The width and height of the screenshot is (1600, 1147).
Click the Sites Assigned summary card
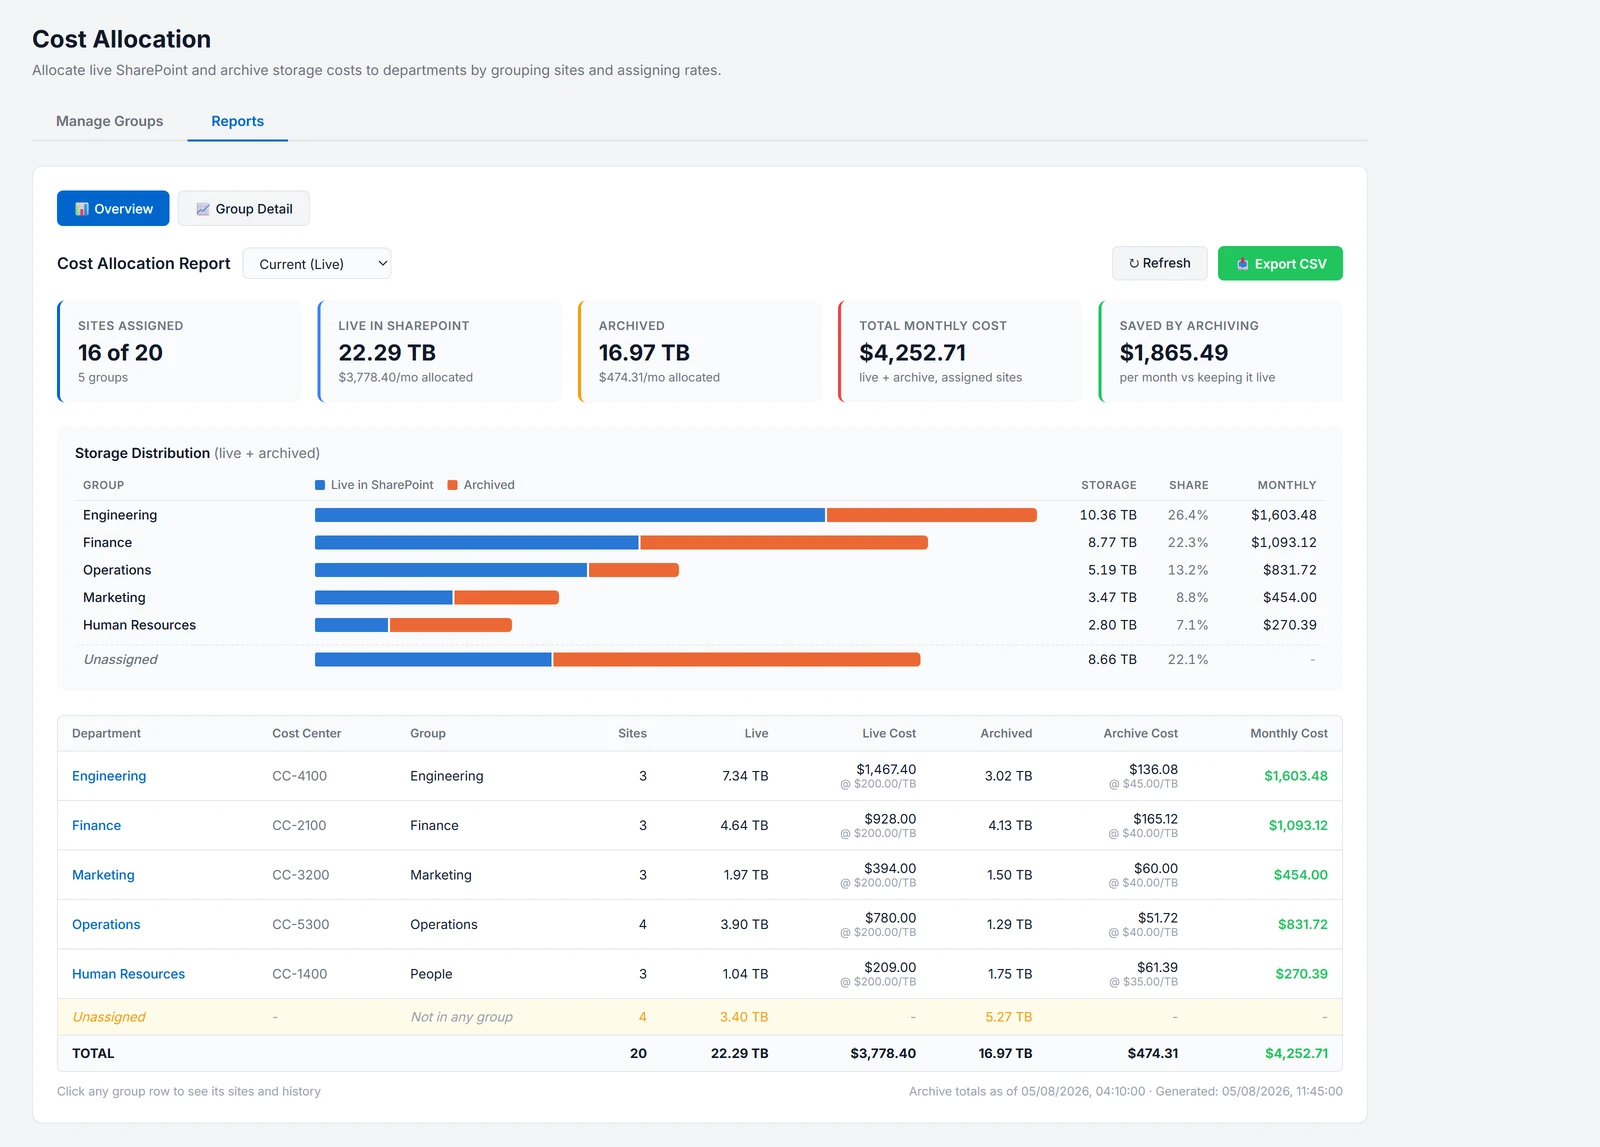coord(179,352)
